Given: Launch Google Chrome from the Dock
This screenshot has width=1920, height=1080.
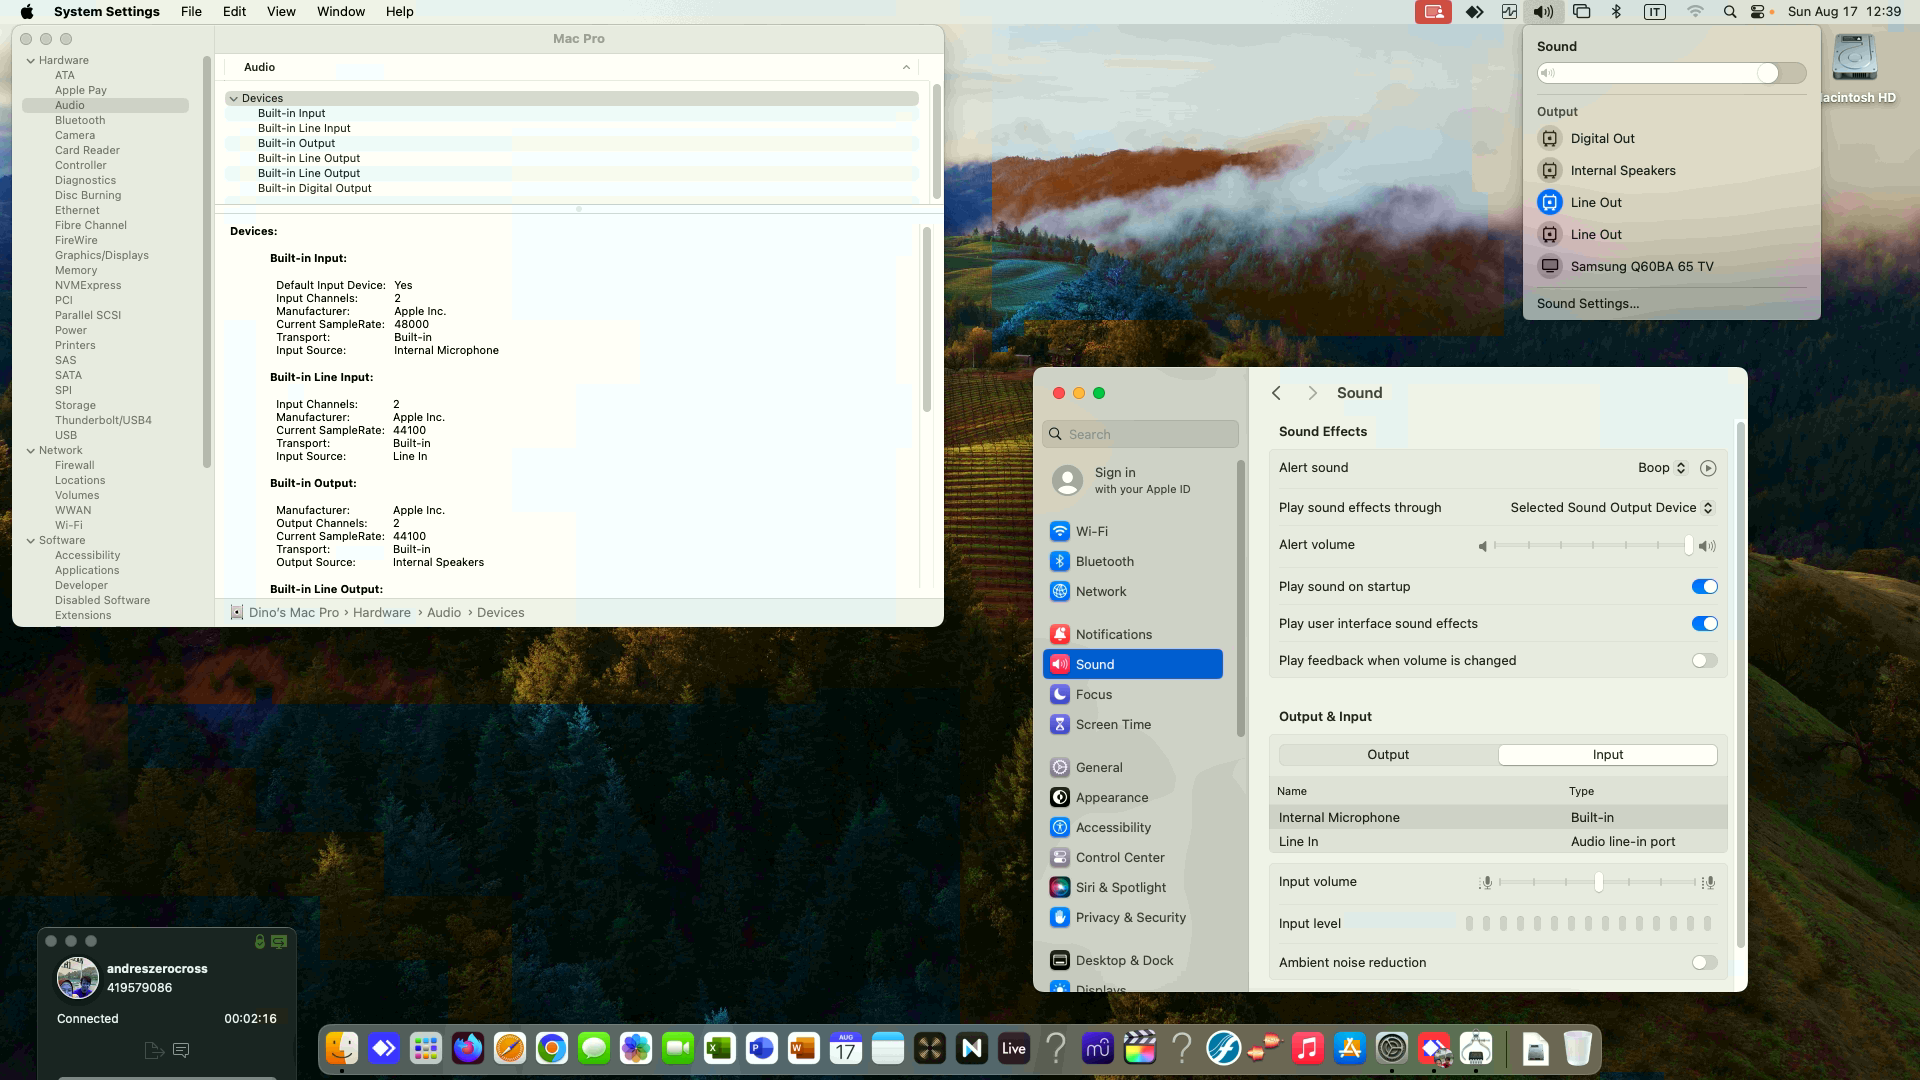Looking at the screenshot, I should [552, 1048].
